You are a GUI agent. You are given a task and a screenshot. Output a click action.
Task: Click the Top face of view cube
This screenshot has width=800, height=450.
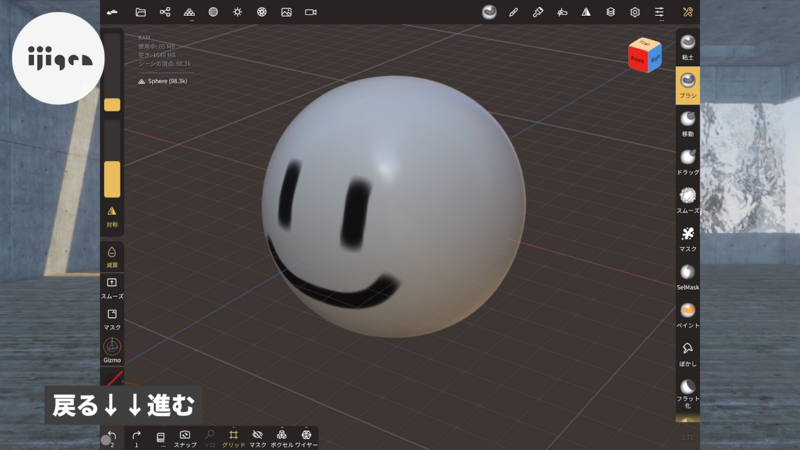pos(645,43)
